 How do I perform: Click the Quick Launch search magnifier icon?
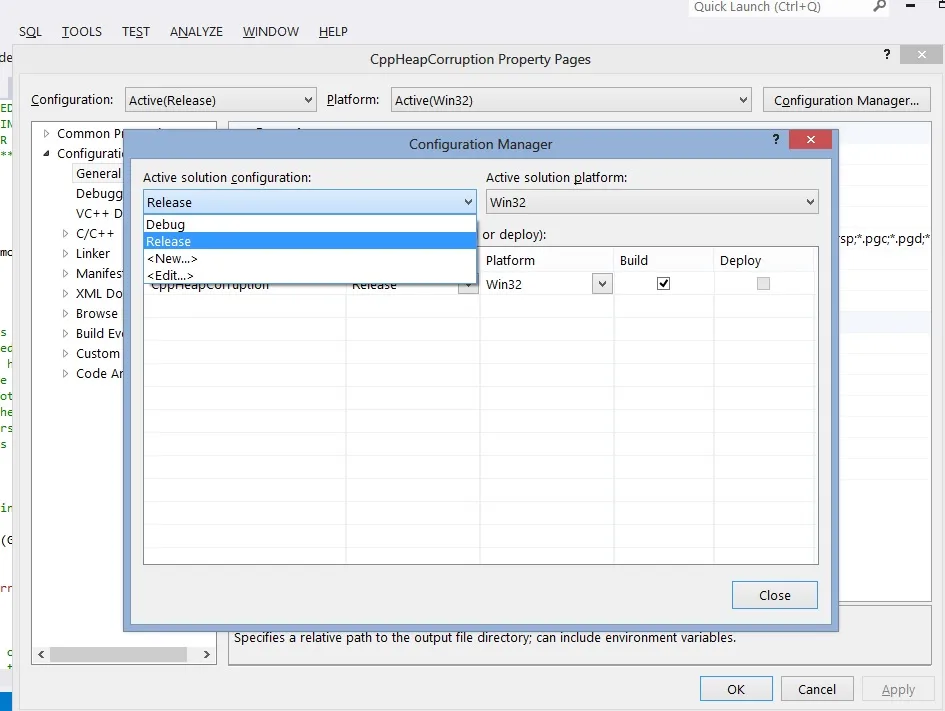click(880, 7)
